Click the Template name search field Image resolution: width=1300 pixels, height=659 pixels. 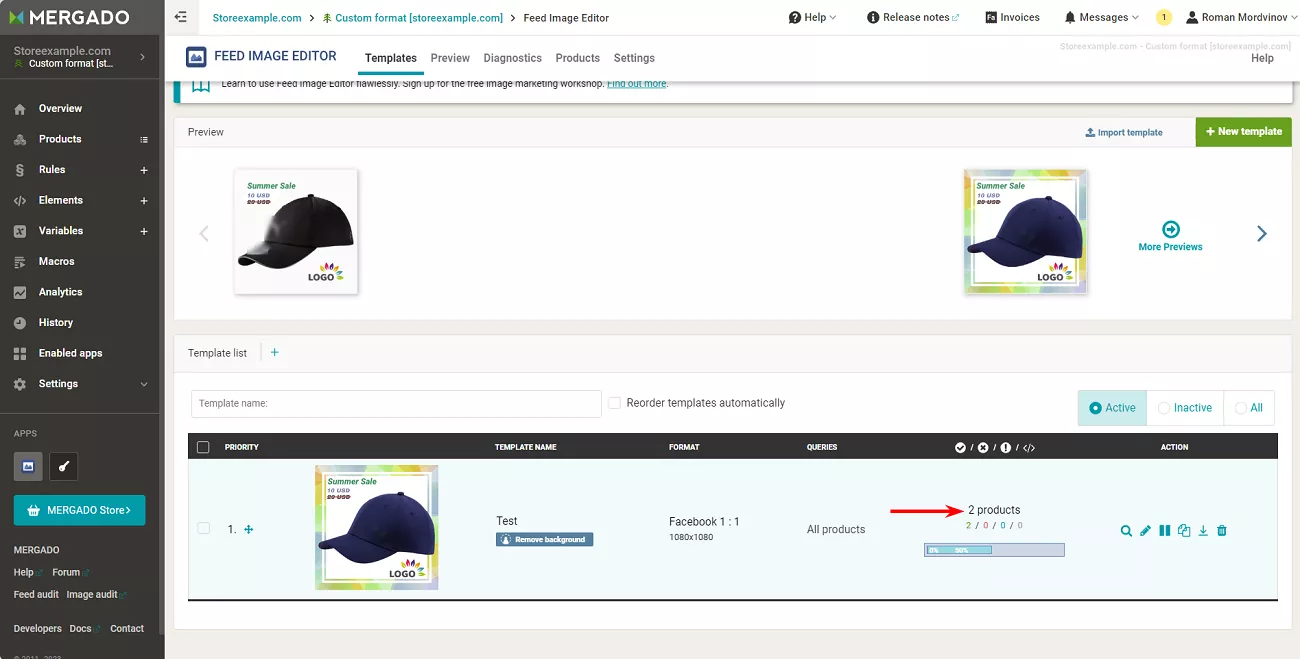point(396,404)
